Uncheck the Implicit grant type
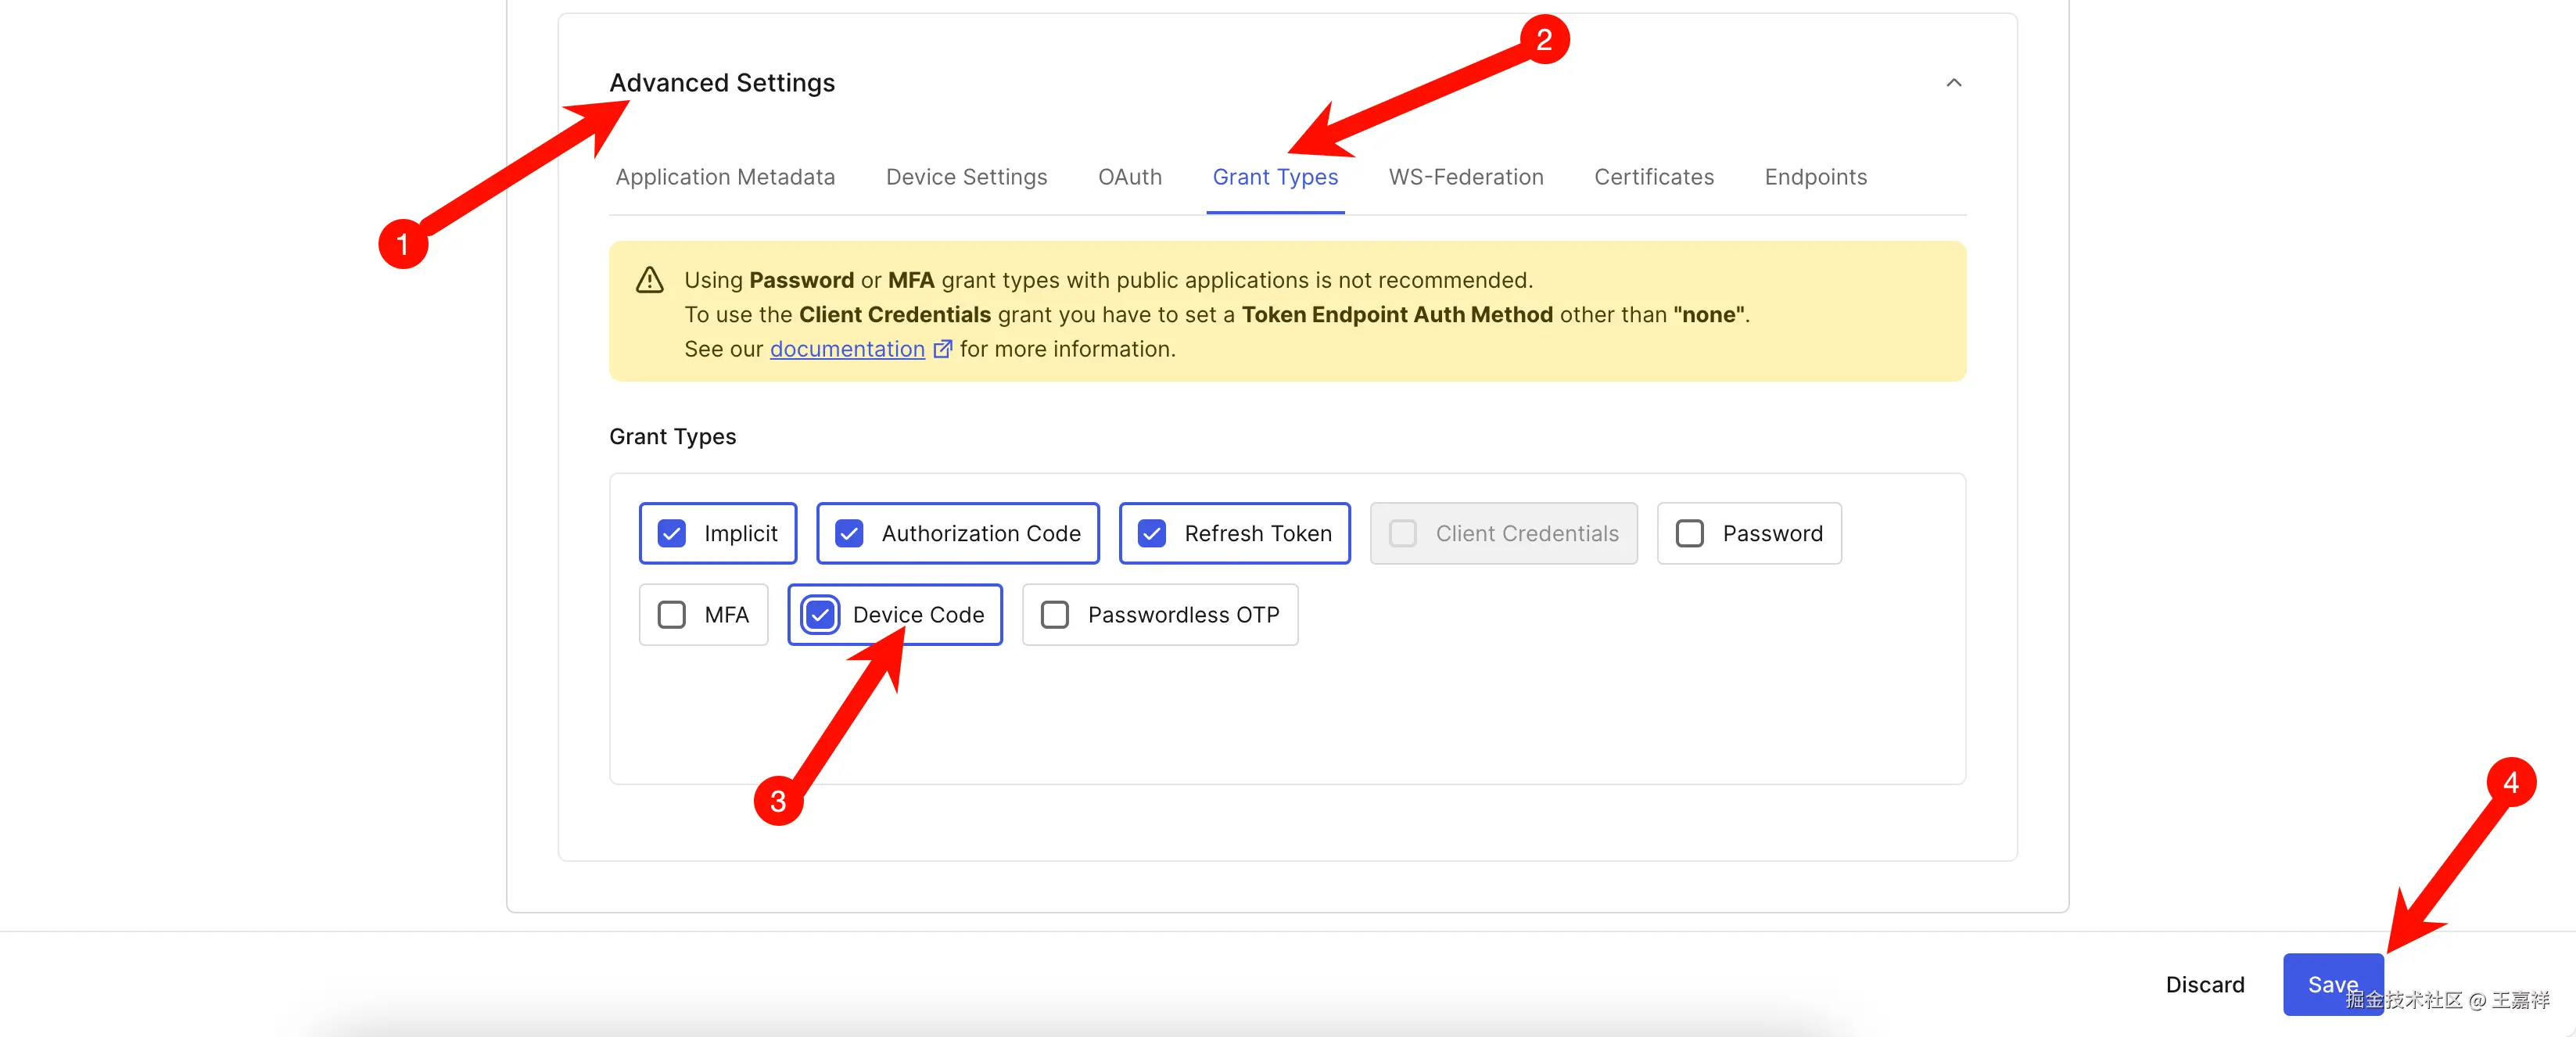This screenshot has width=2576, height=1037. point(672,533)
